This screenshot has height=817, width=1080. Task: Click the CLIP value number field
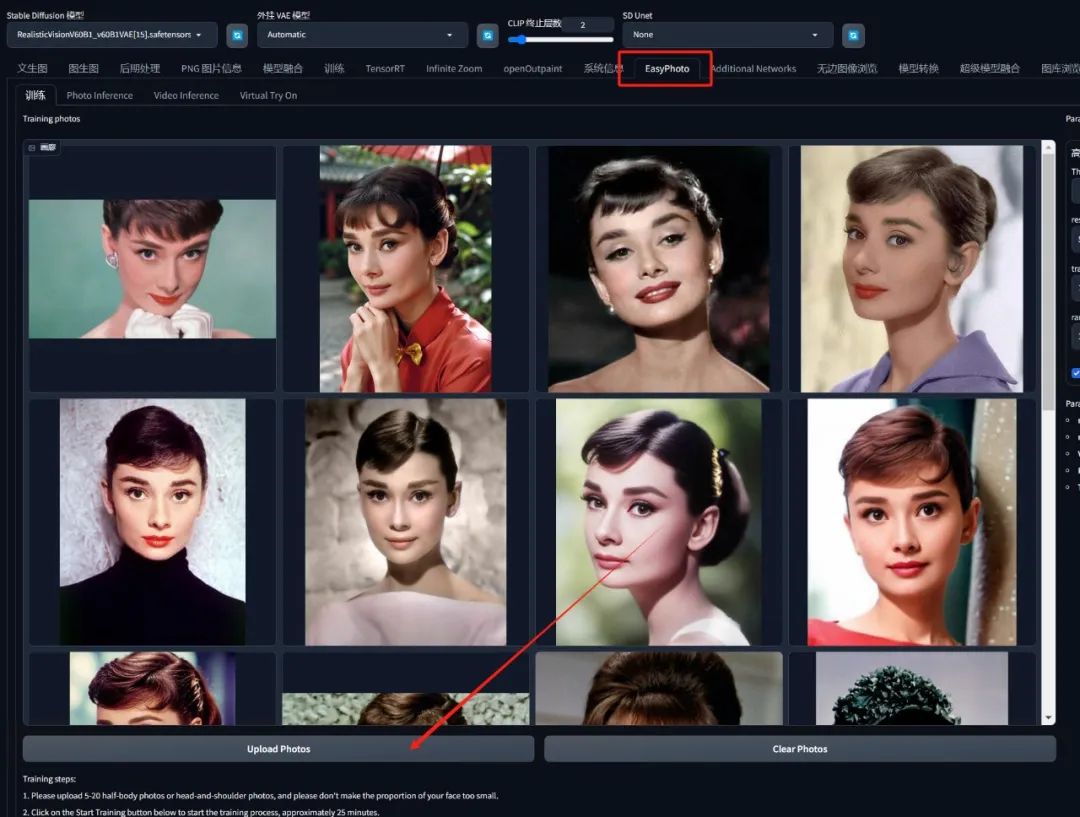pyautogui.click(x=587, y=25)
